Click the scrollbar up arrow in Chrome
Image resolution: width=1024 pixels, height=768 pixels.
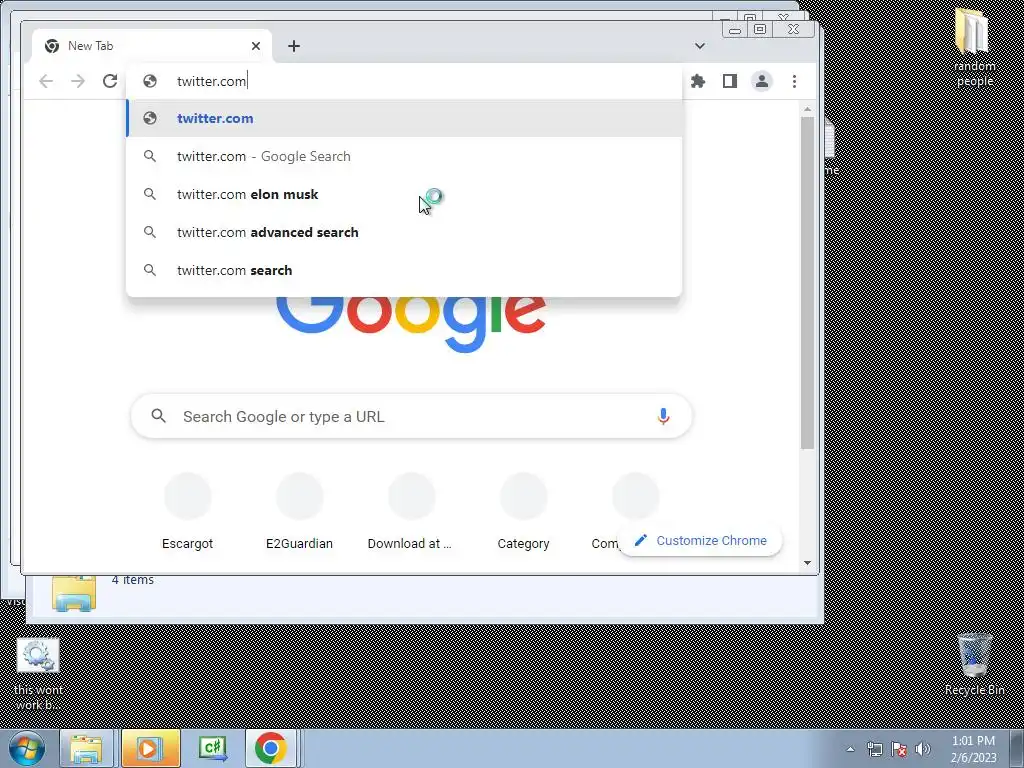click(807, 109)
